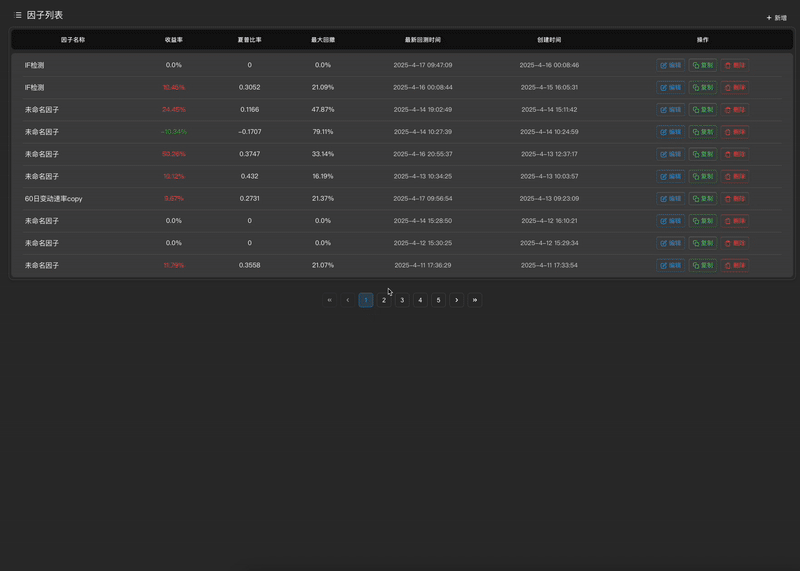Edit the IF检测 row with Sharpe 0.3052
This screenshot has width=800, height=571.
pyautogui.click(x=670, y=87)
